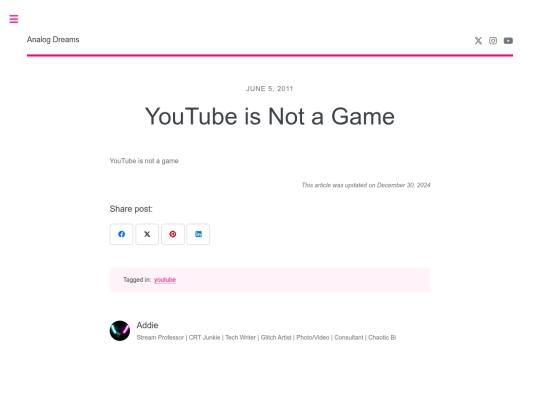Click Addie's author avatar

click(x=120, y=331)
